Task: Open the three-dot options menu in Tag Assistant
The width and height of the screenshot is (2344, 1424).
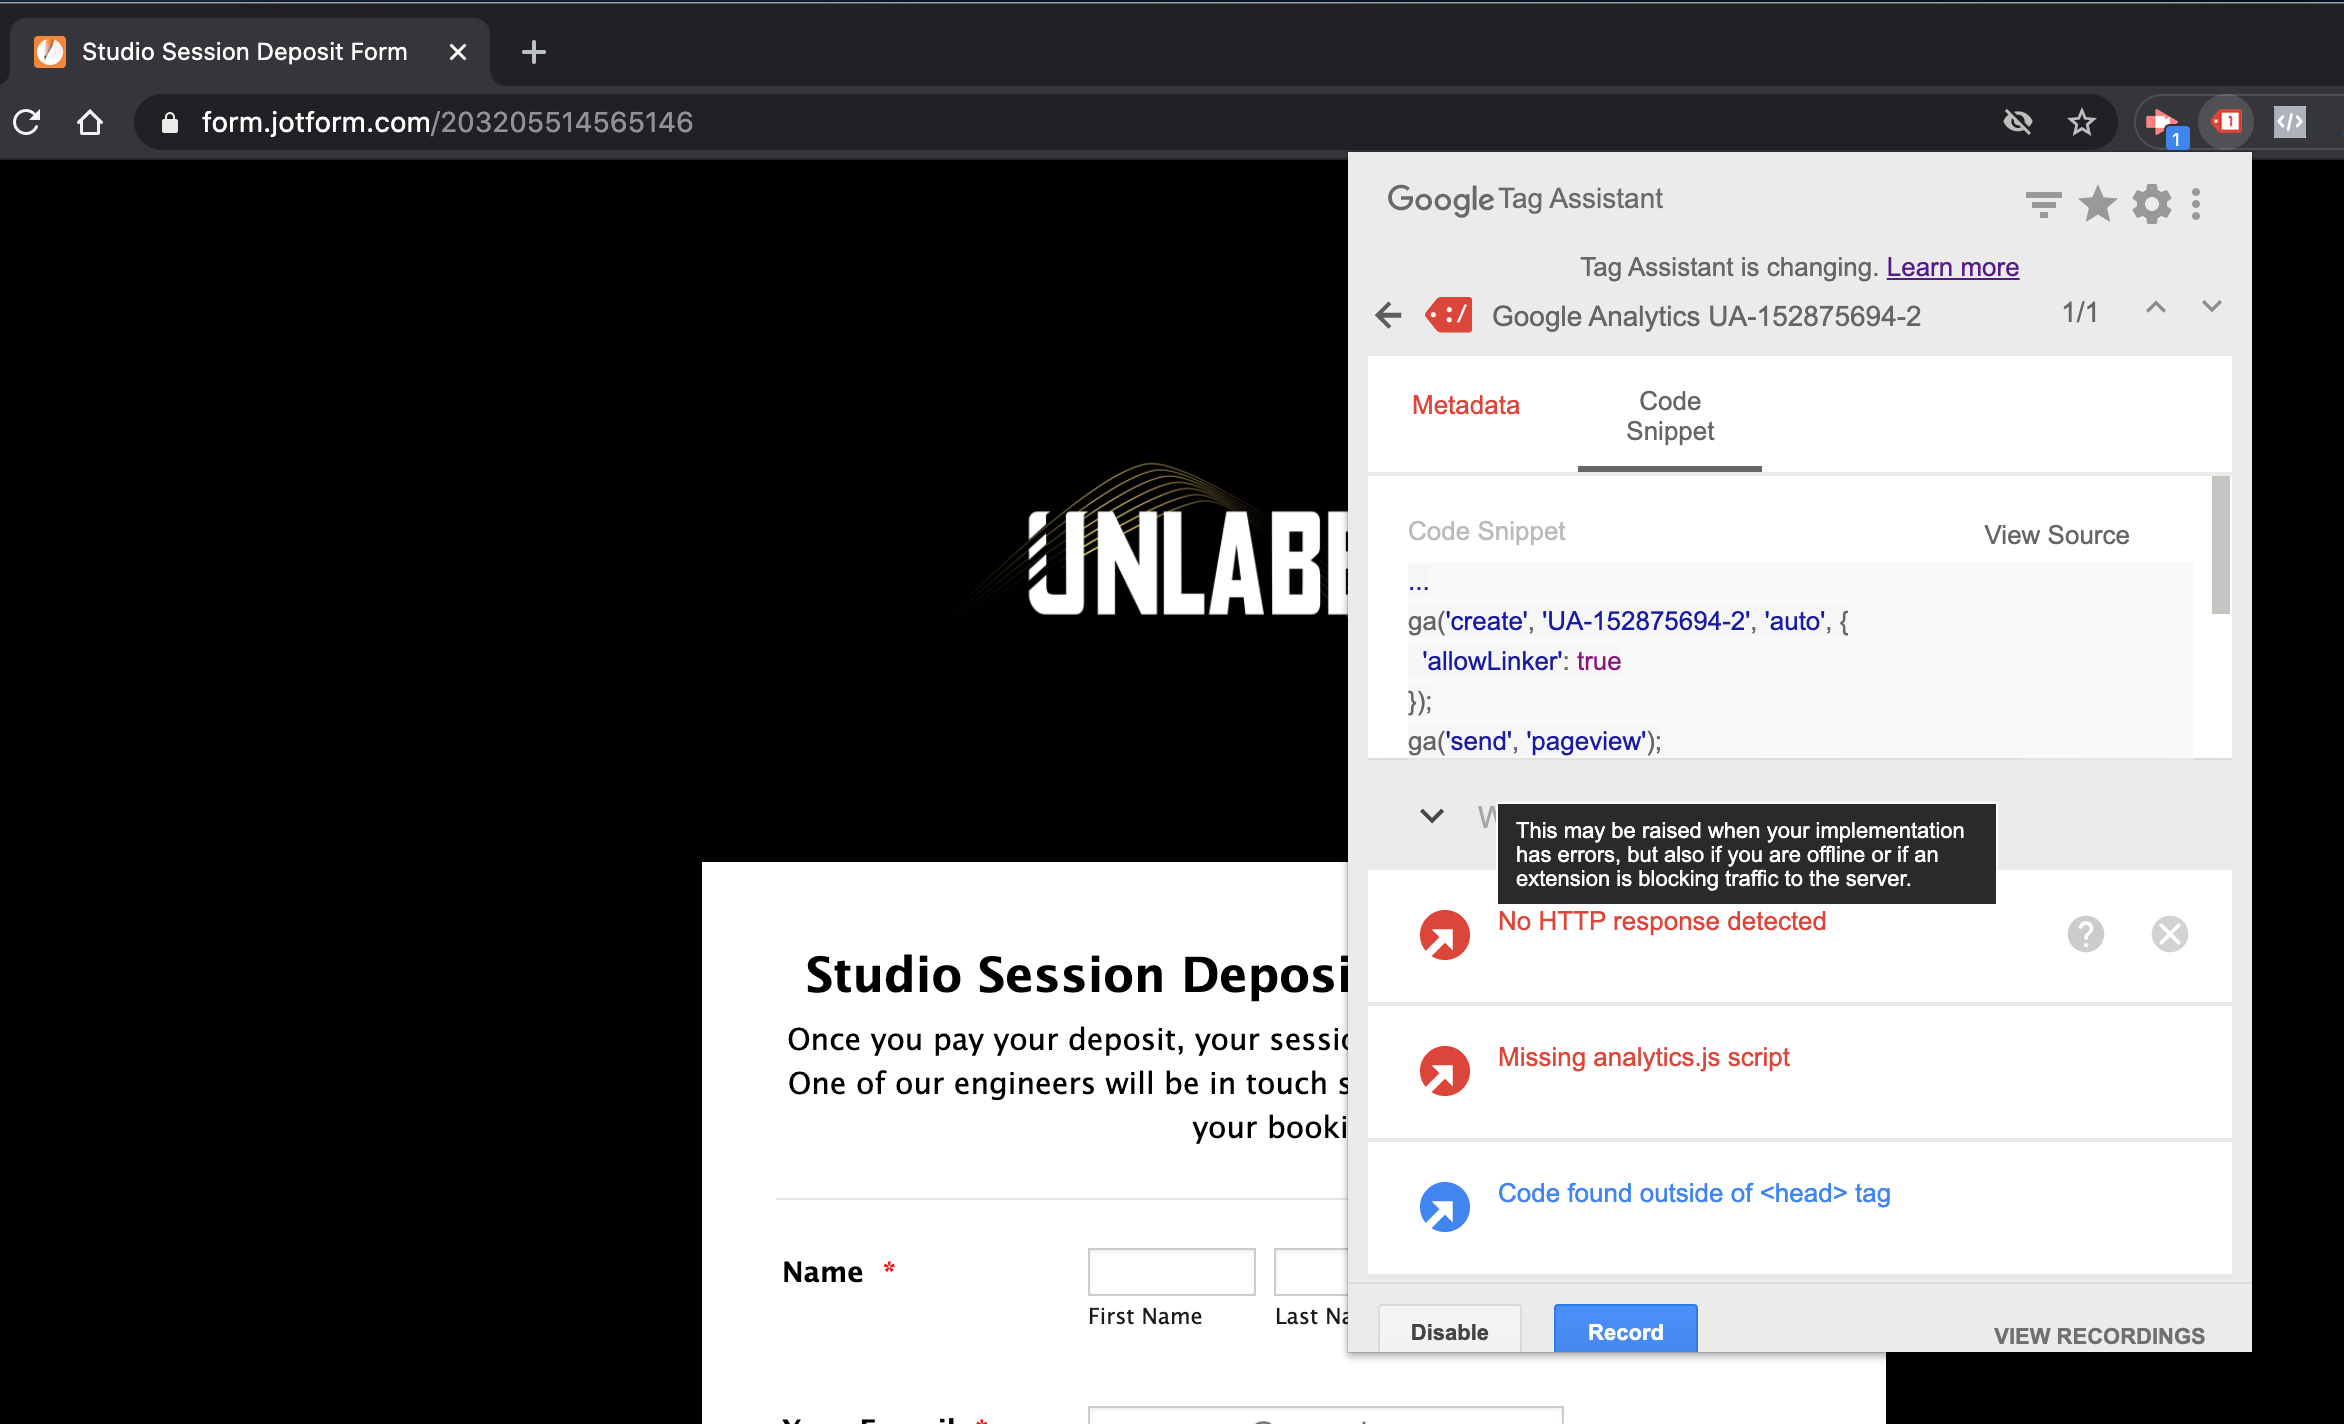Action: pos(2196,204)
